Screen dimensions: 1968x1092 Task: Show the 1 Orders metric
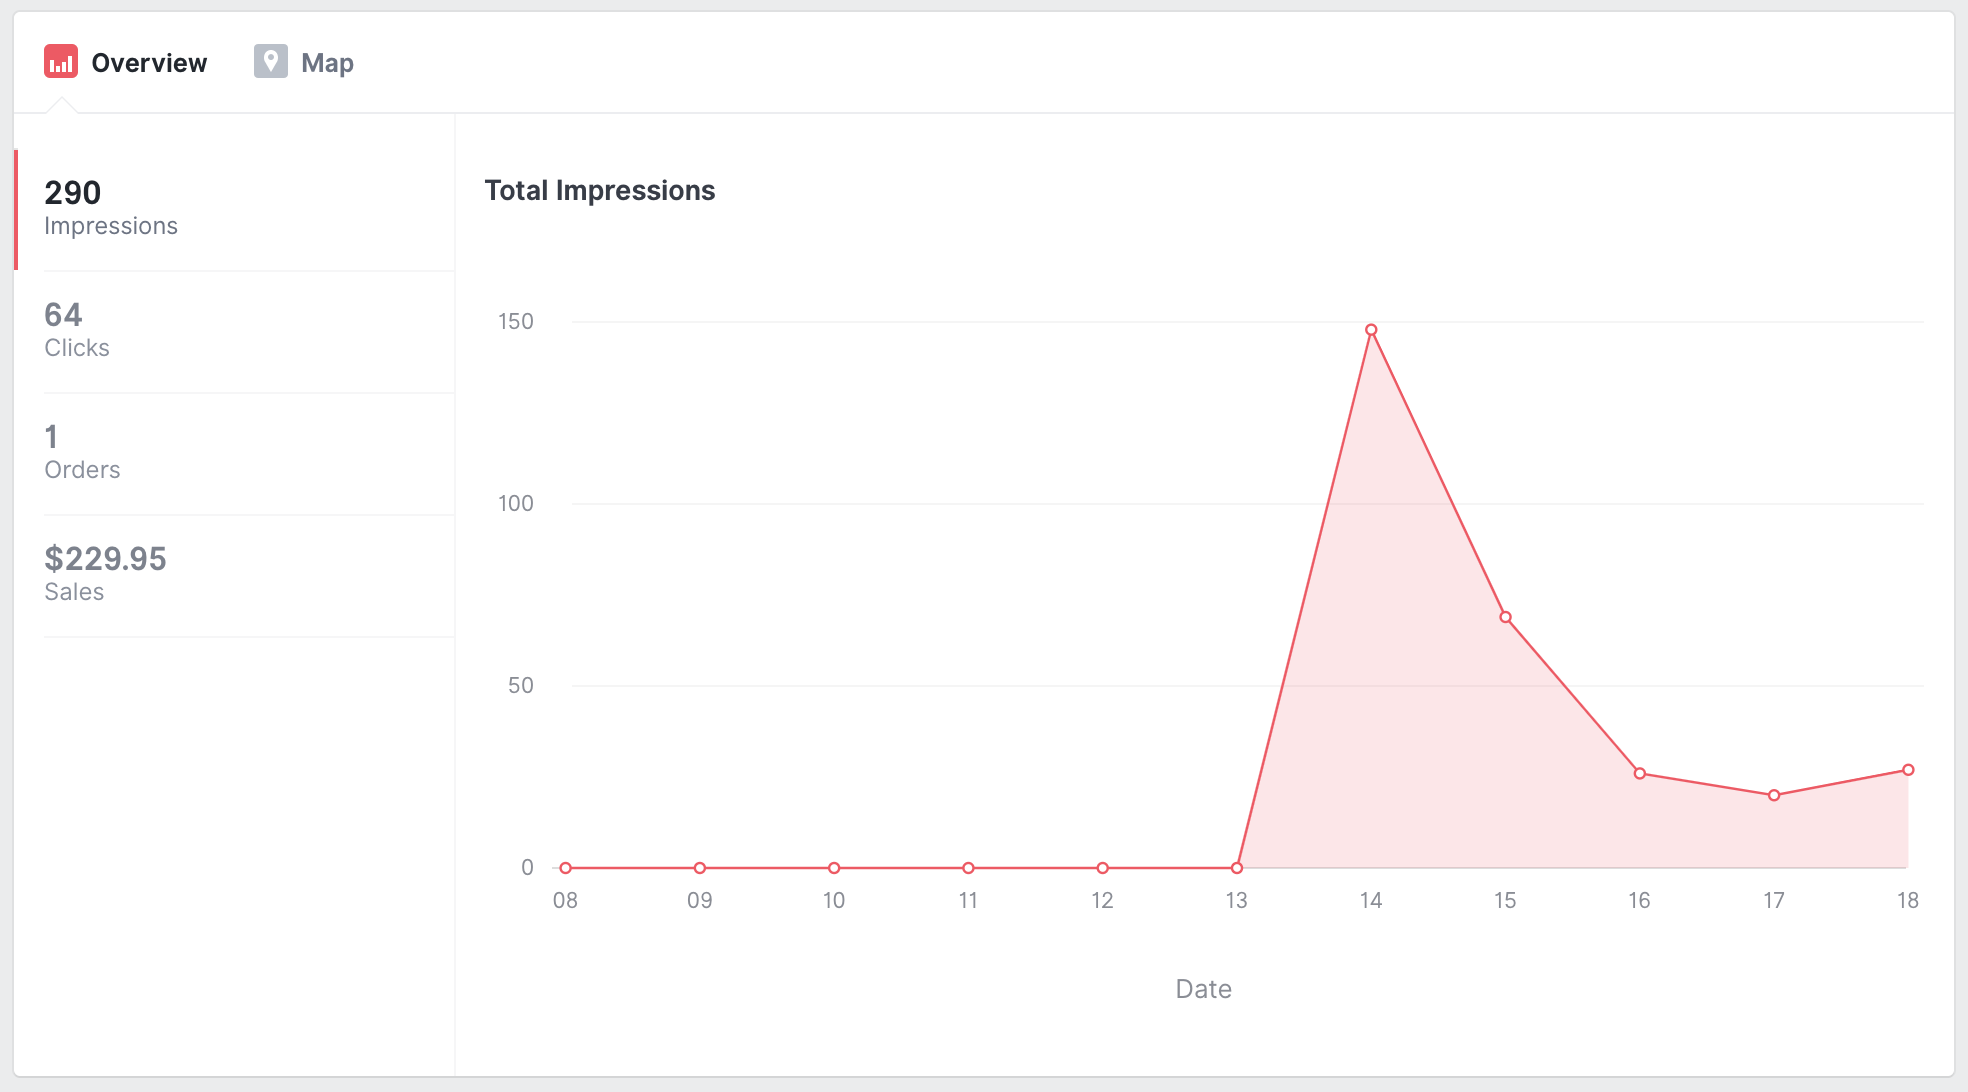pyautogui.click(x=82, y=452)
